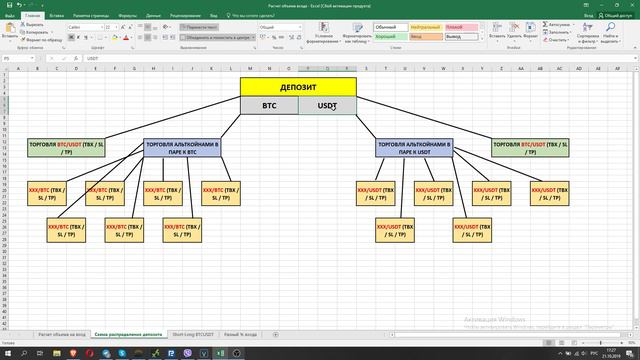
Task: Open Skype from the taskbar
Action: click(122, 353)
